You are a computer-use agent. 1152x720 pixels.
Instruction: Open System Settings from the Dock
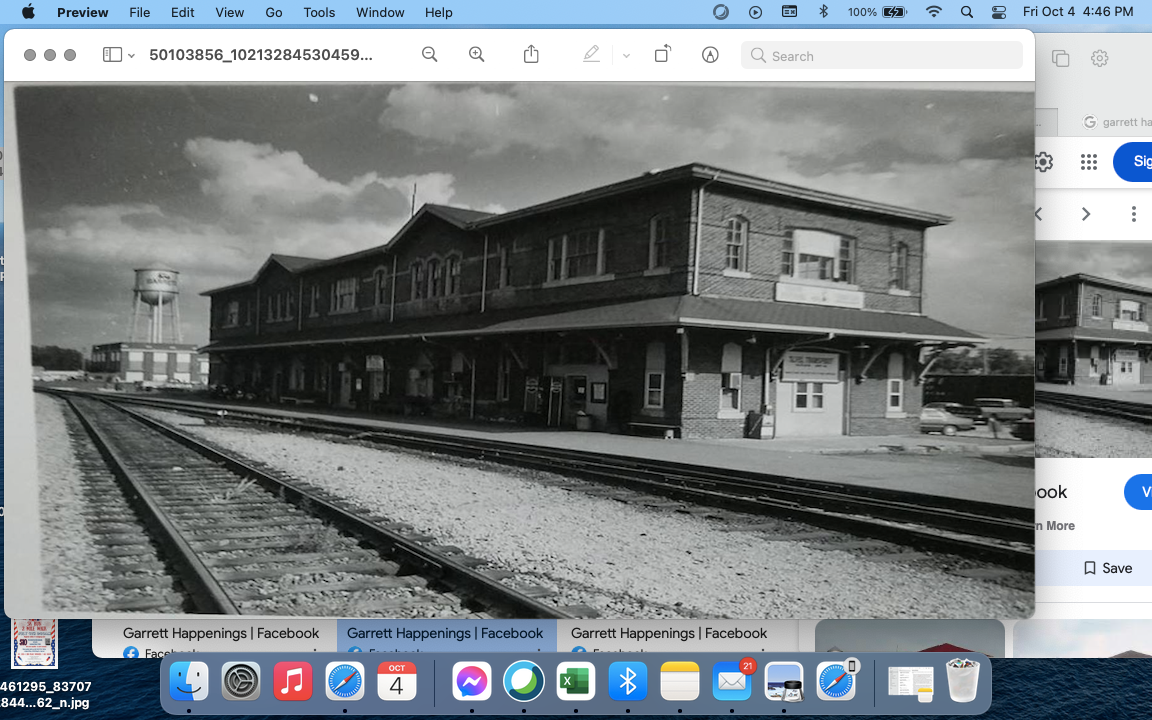(x=241, y=682)
